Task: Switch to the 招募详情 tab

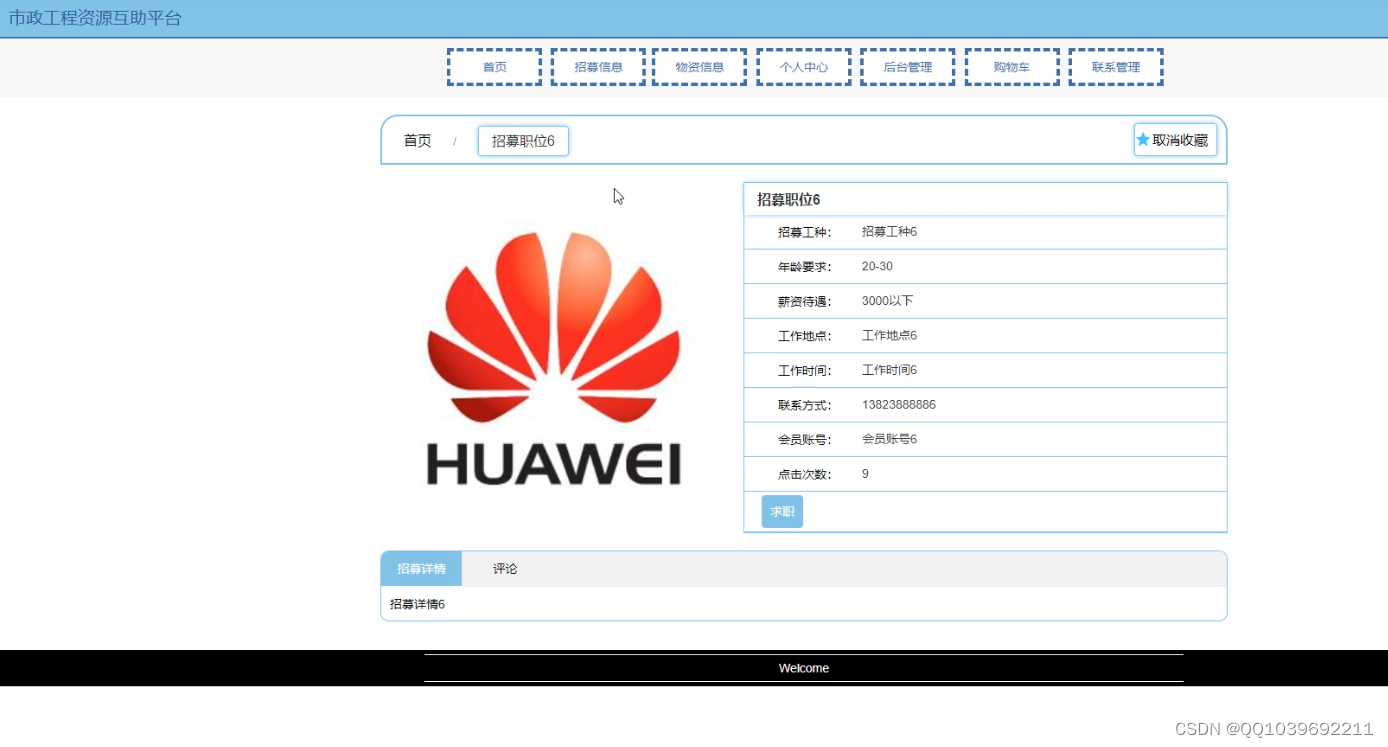Action: point(421,568)
